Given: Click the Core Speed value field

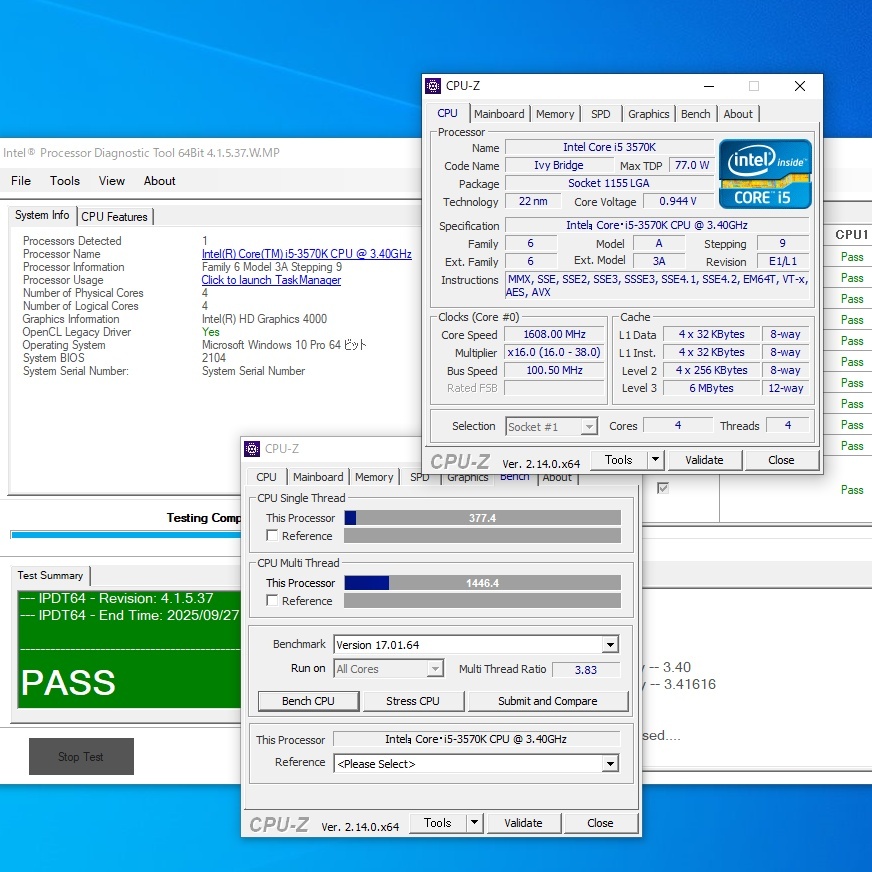Looking at the screenshot, I should point(554,335).
